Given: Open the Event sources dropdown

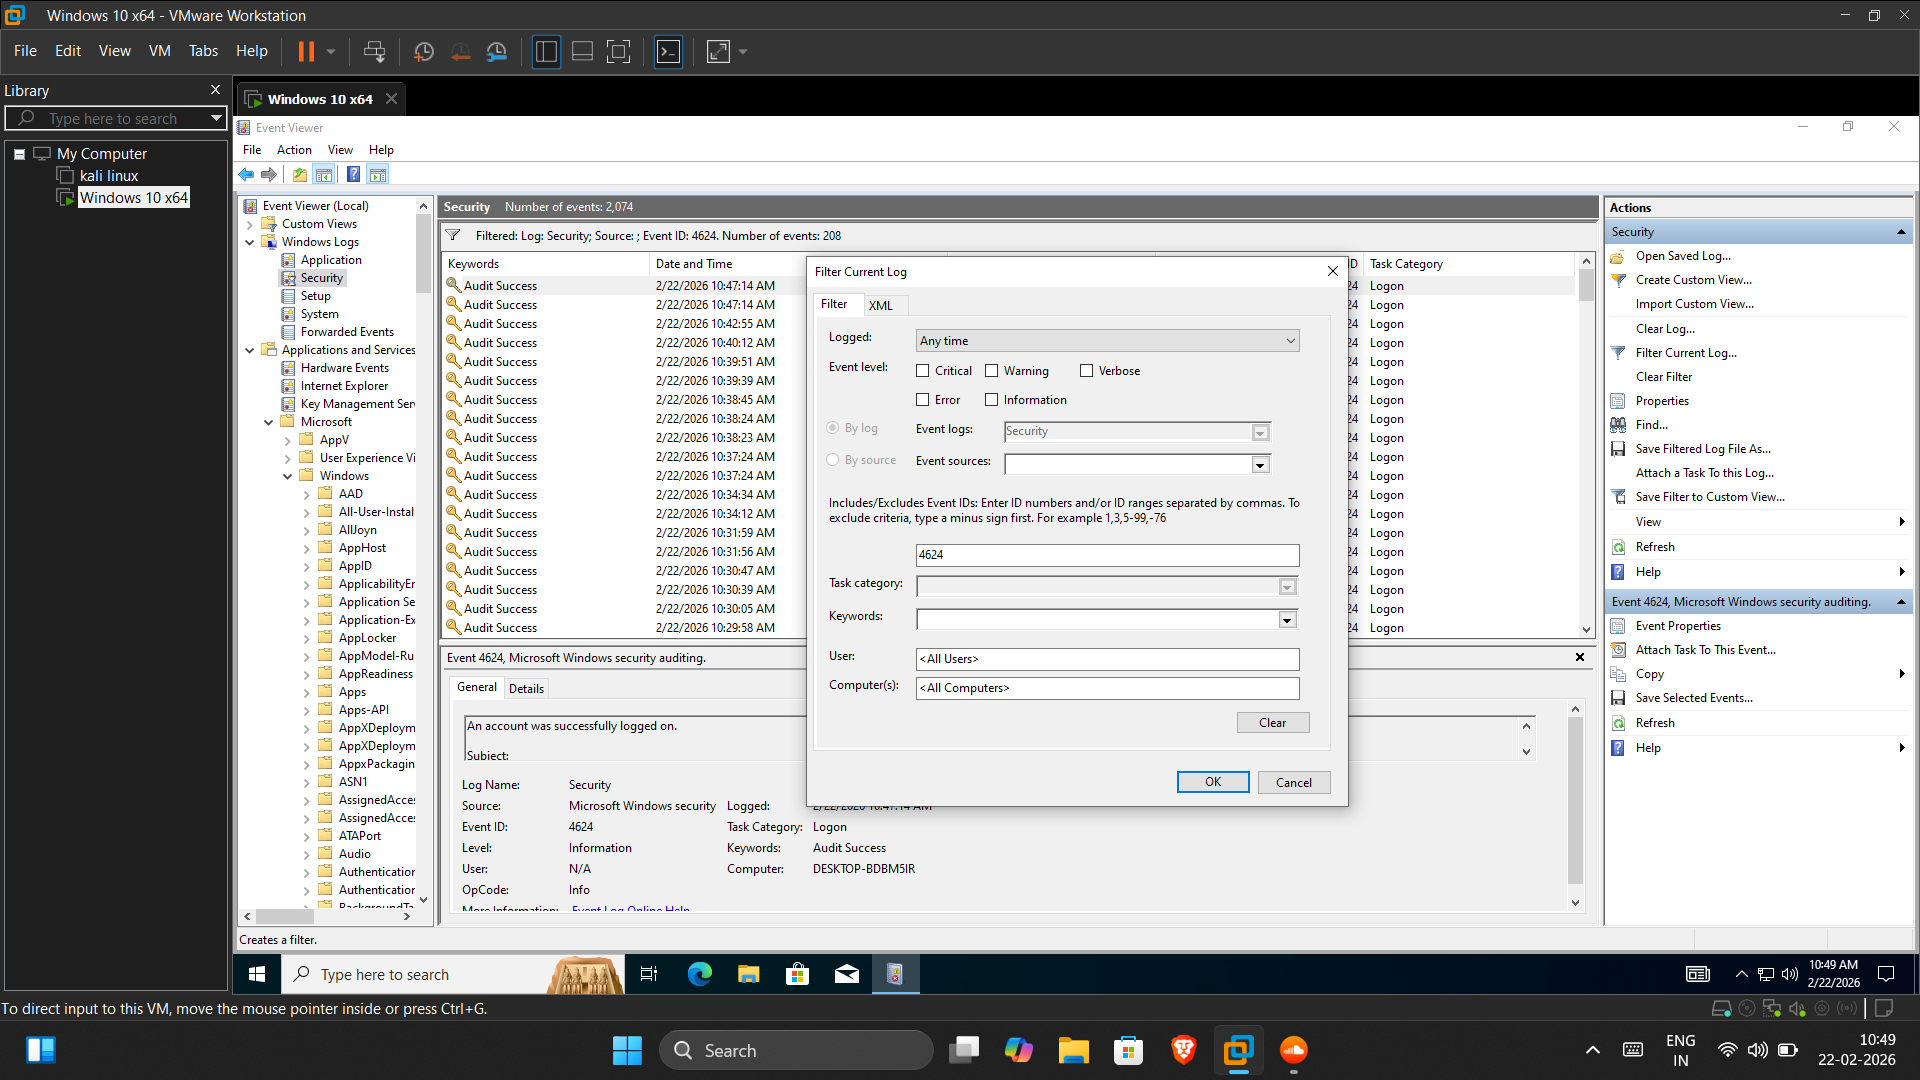Looking at the screenshot, I should (1260, 465).
